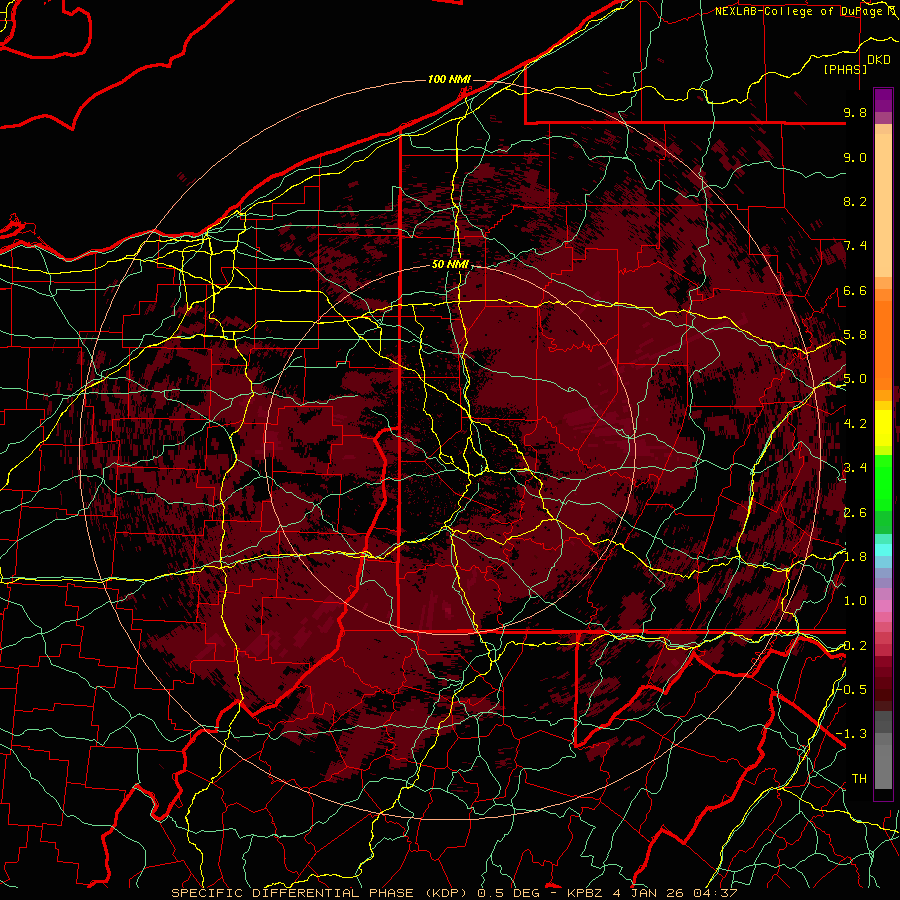Click the 50 NMI range ring label
This screenshot has height=900, width=900.
[451, 265]
